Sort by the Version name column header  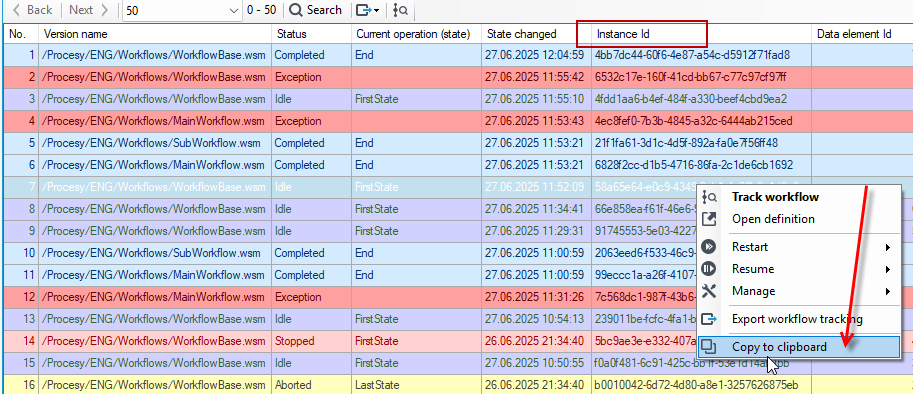coord(155,34)
